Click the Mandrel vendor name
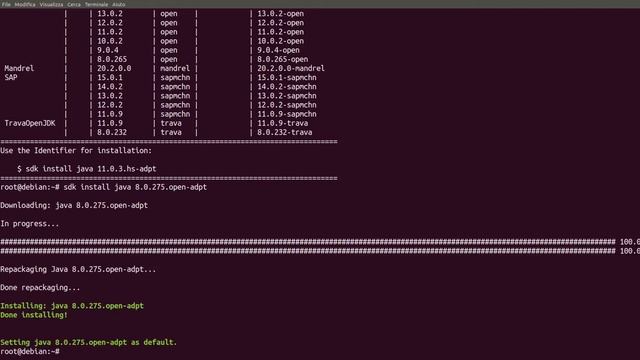 point(19,68)
